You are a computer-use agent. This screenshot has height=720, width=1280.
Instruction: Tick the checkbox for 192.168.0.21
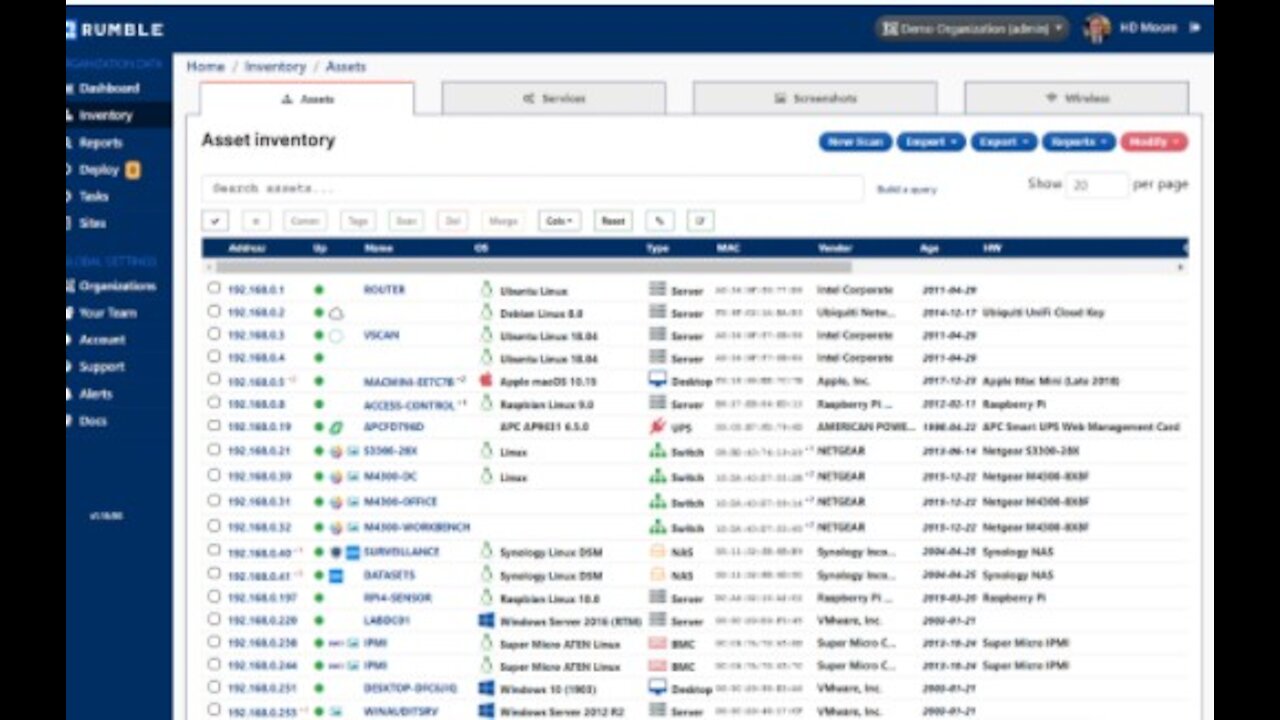(214, 450)
